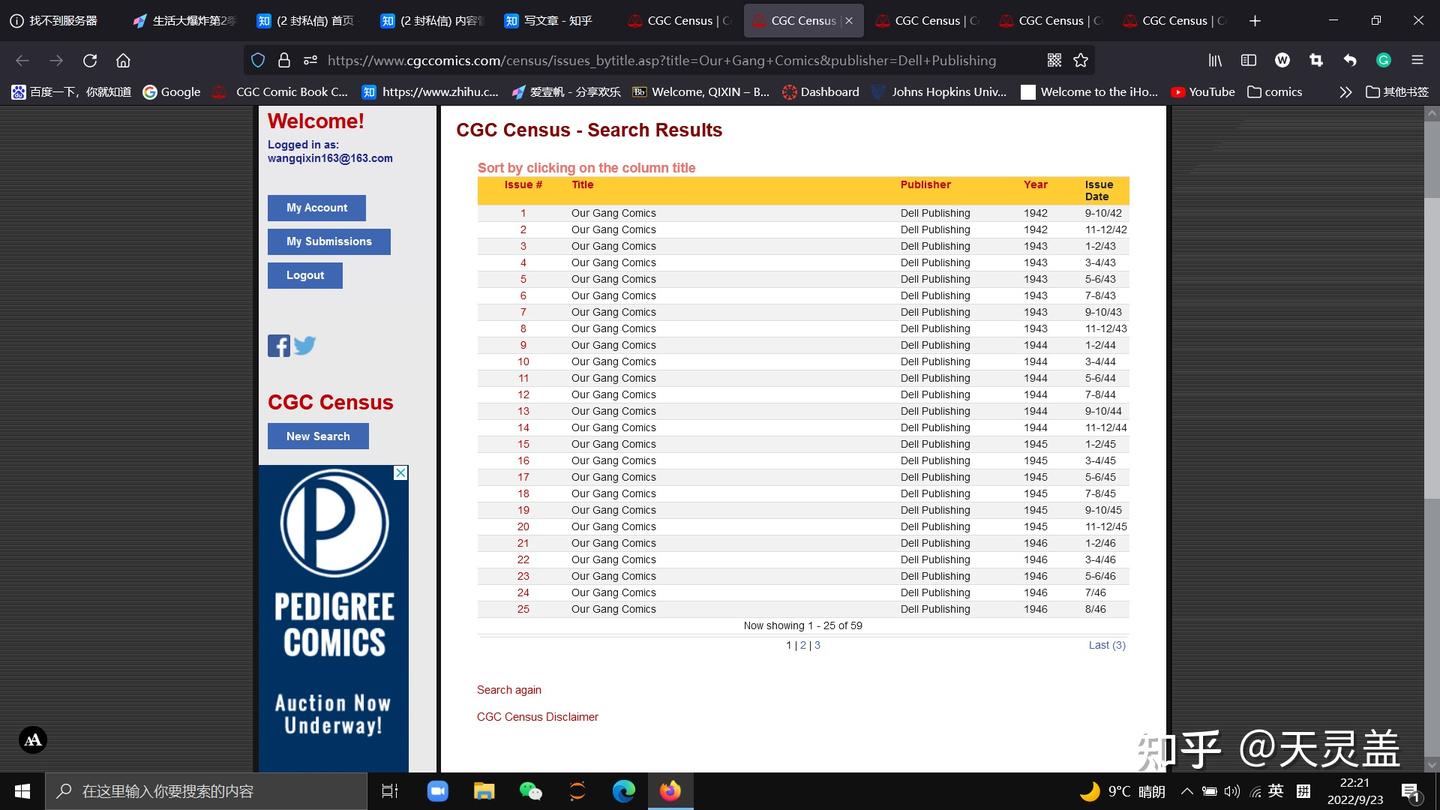Close the ad with the AdChoices X icon

(400, 472)
